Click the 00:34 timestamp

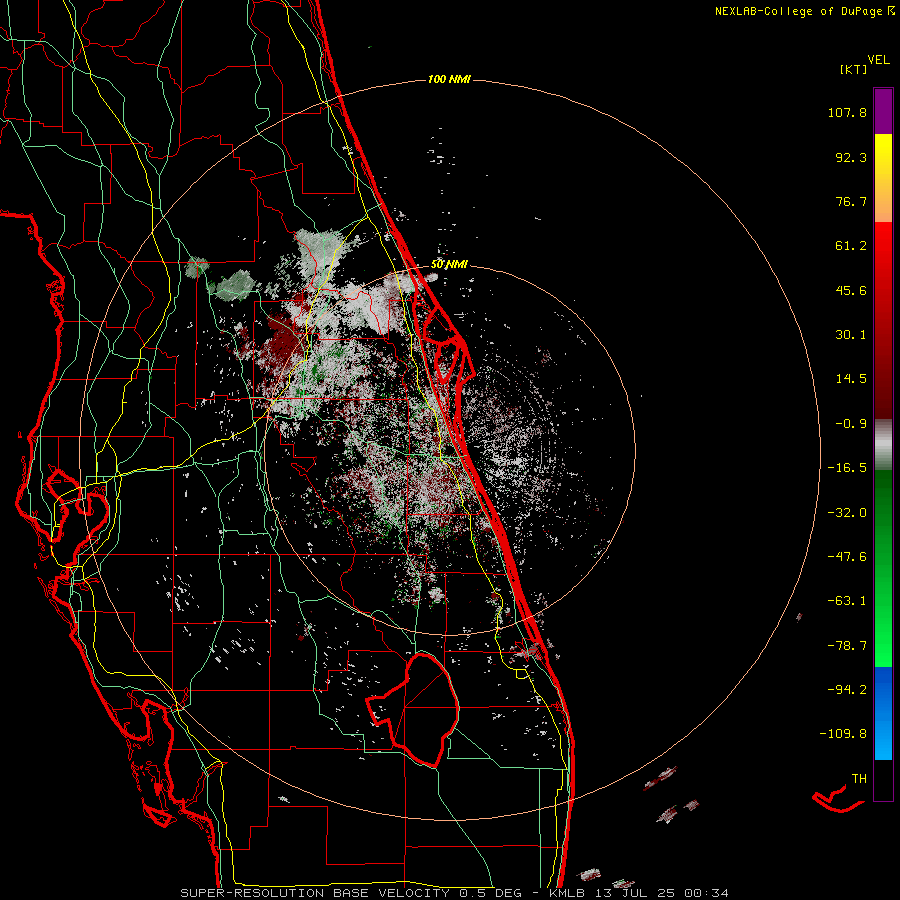(708, 893)
